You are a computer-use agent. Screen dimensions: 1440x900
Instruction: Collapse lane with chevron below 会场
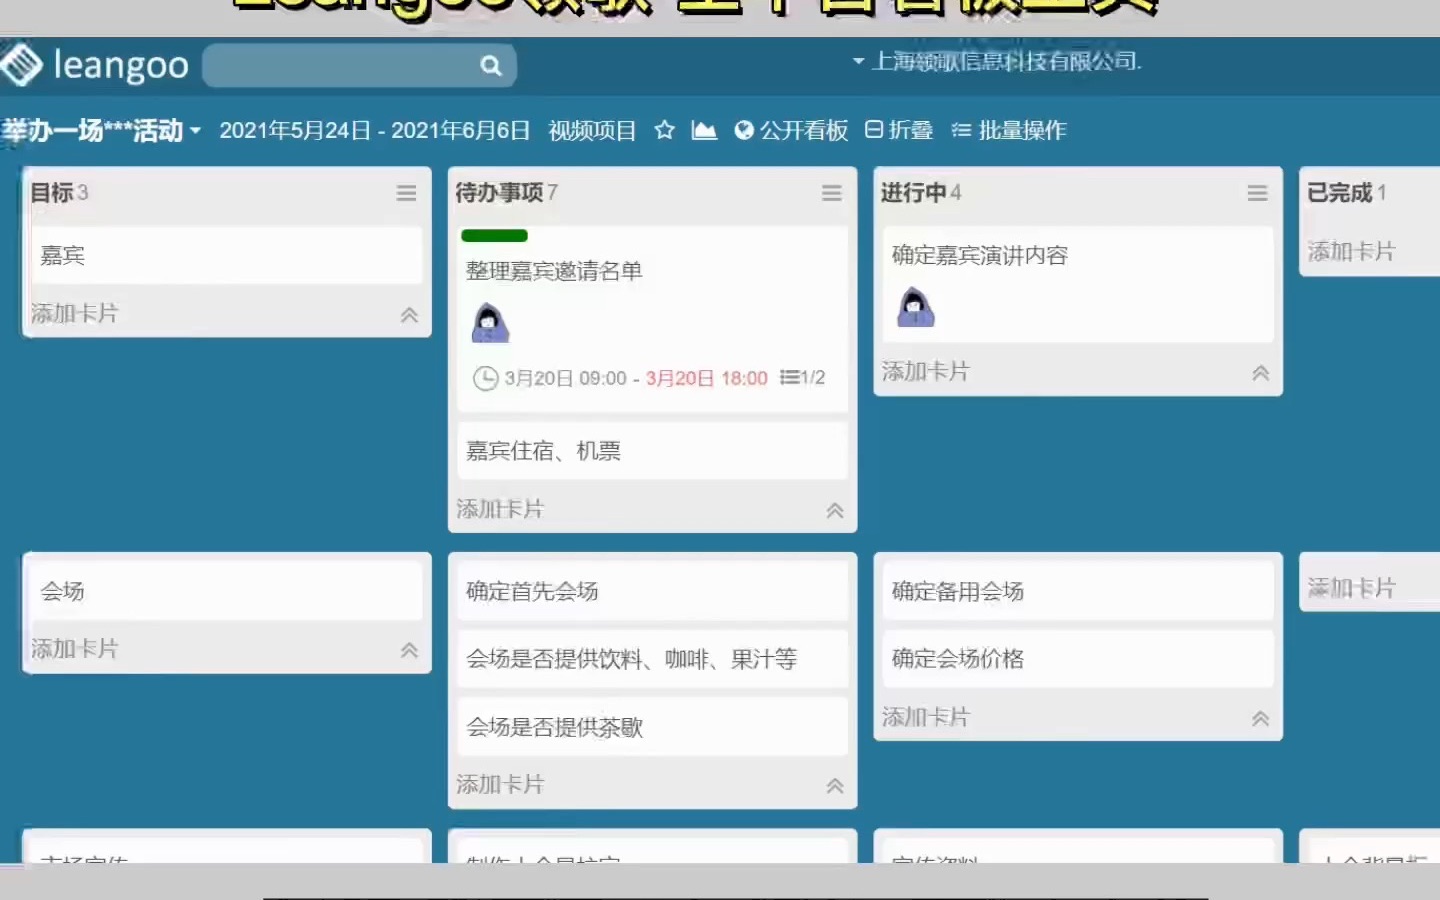[409, 650]
